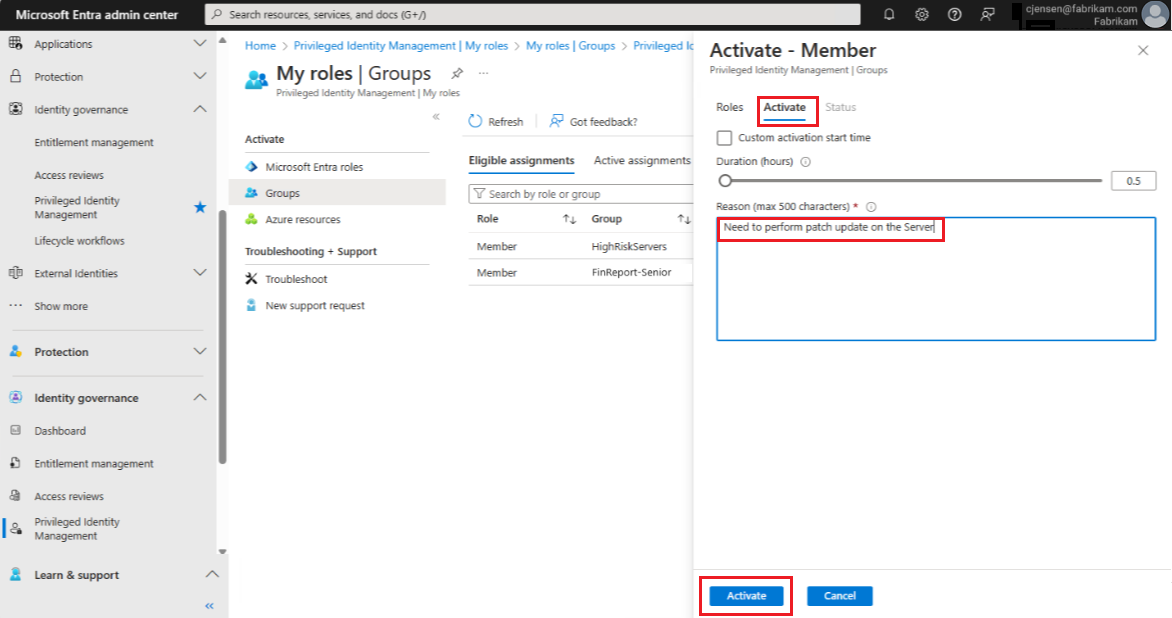Open the help question mark icon
This screenshot has width=1172, height=618.
(954, 14)
